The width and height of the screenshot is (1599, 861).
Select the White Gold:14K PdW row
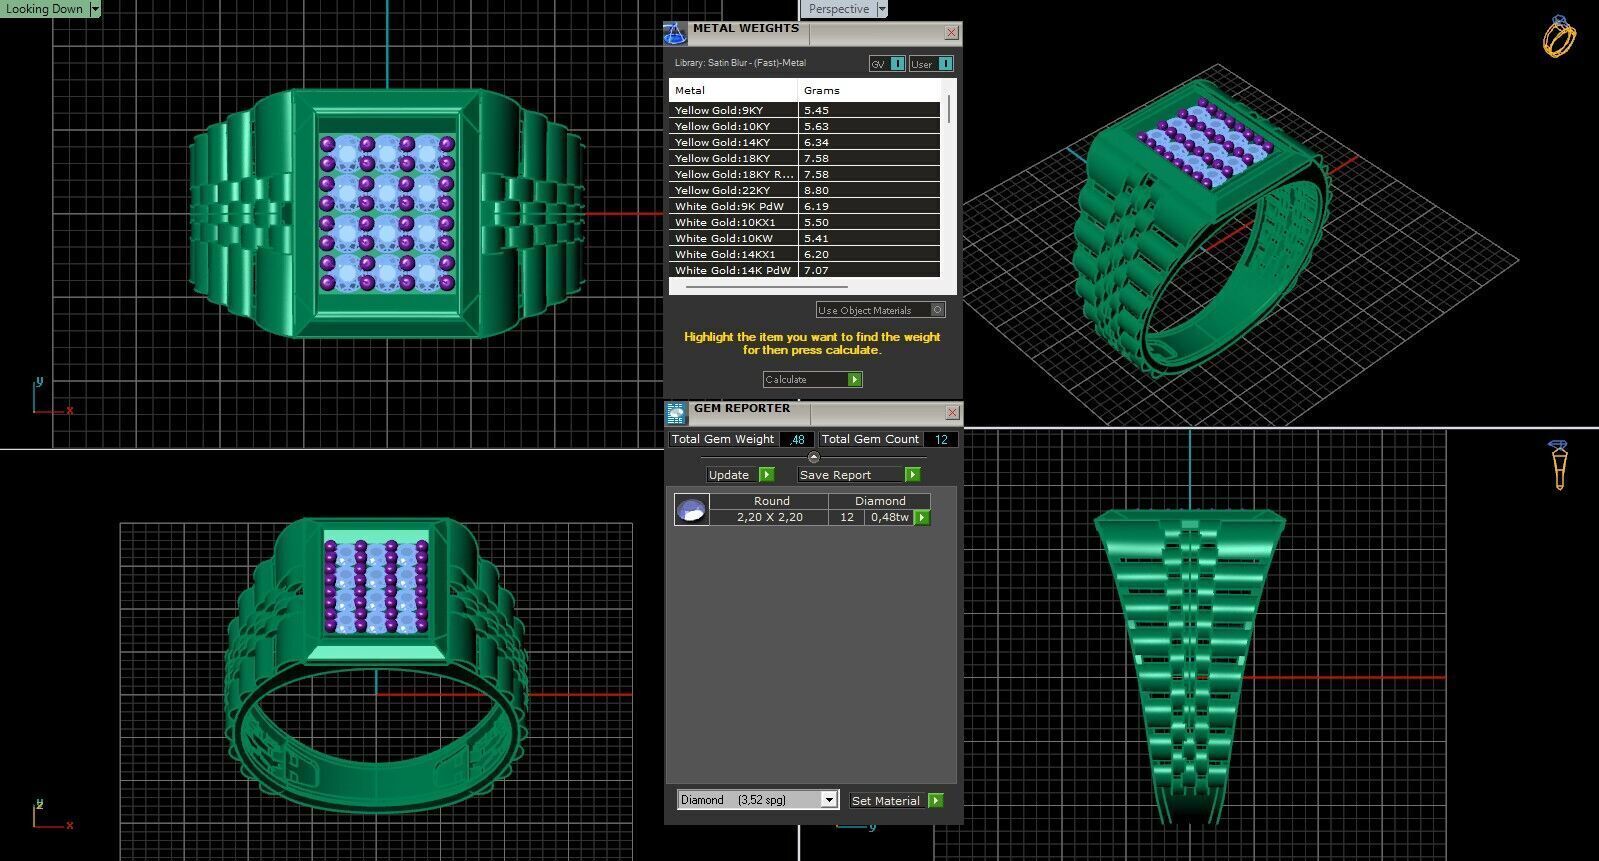804,270
